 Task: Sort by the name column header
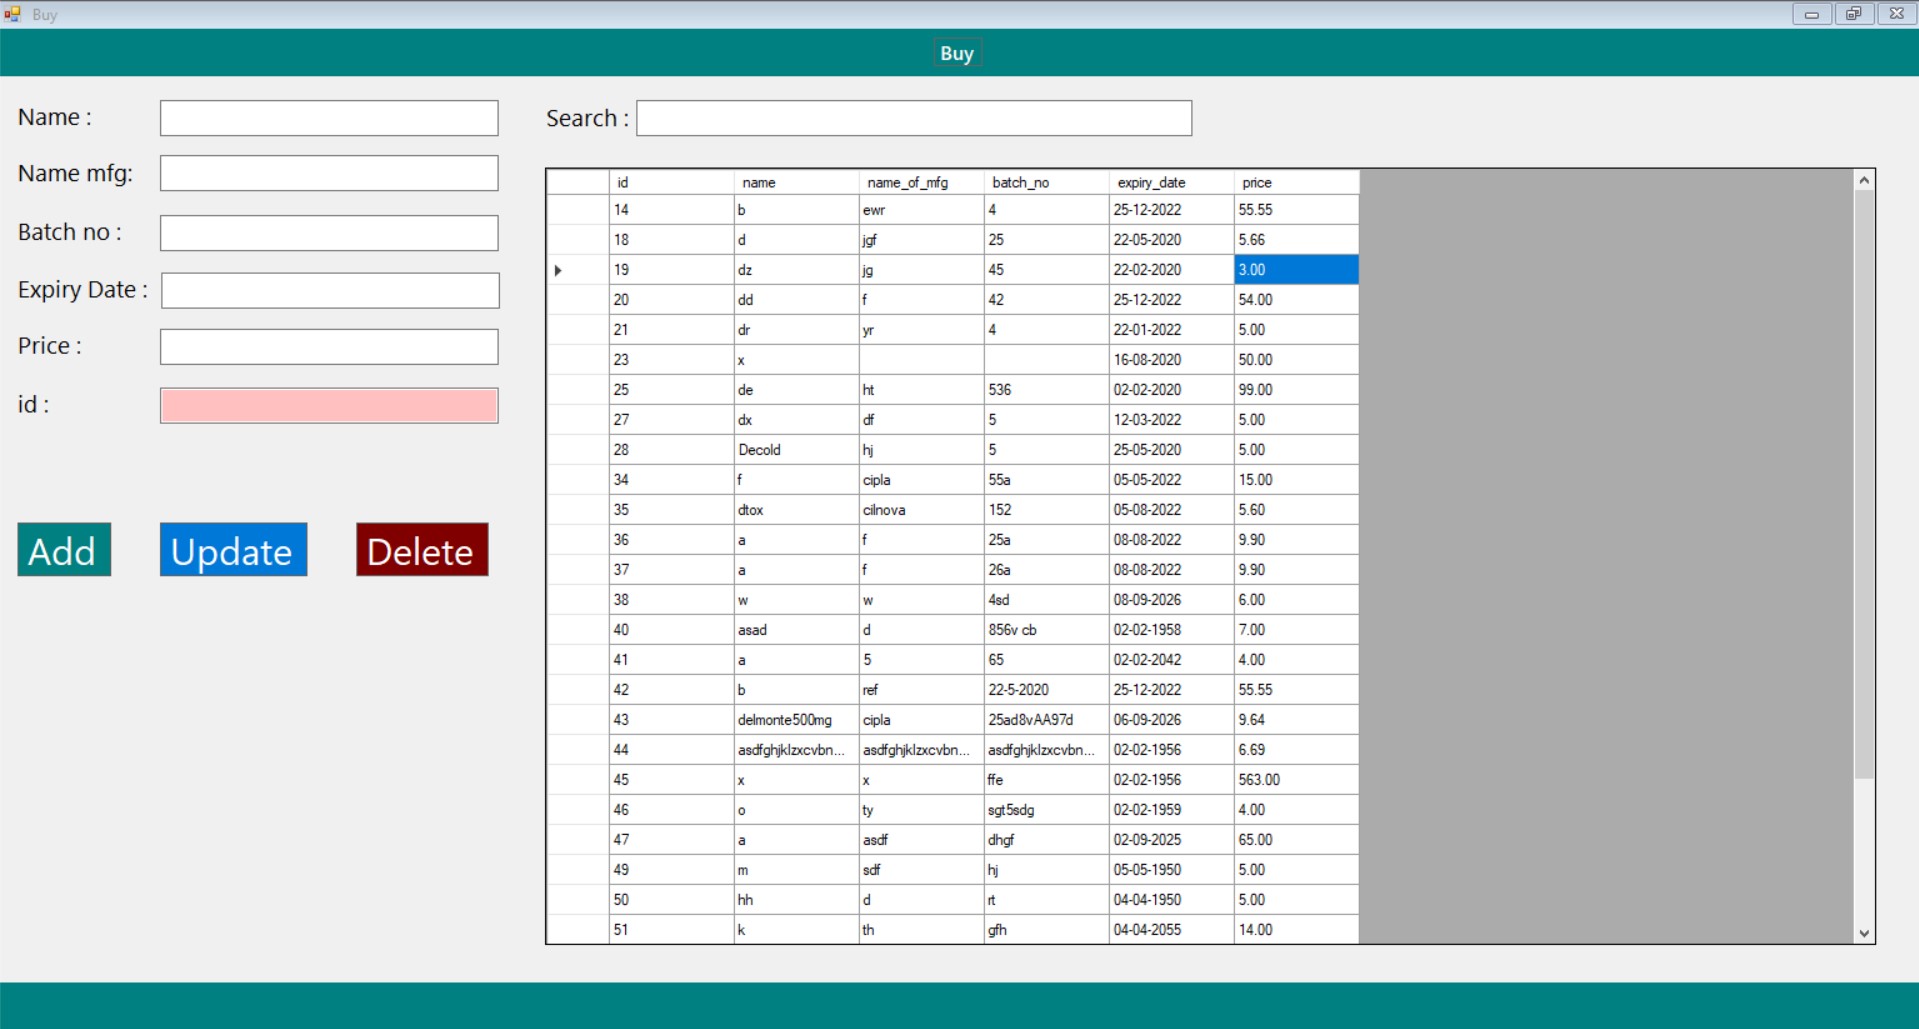(x=796, y=182)
